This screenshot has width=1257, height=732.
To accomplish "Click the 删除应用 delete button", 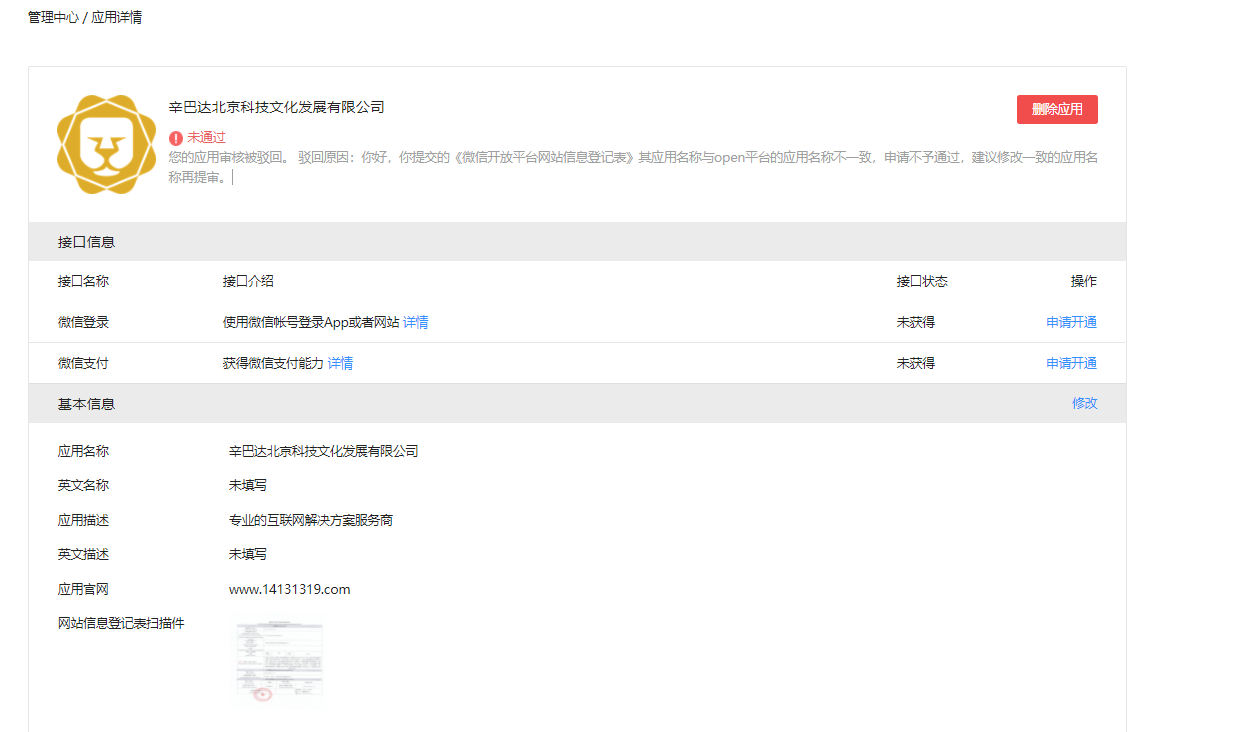I will [x=1057, y=109].
